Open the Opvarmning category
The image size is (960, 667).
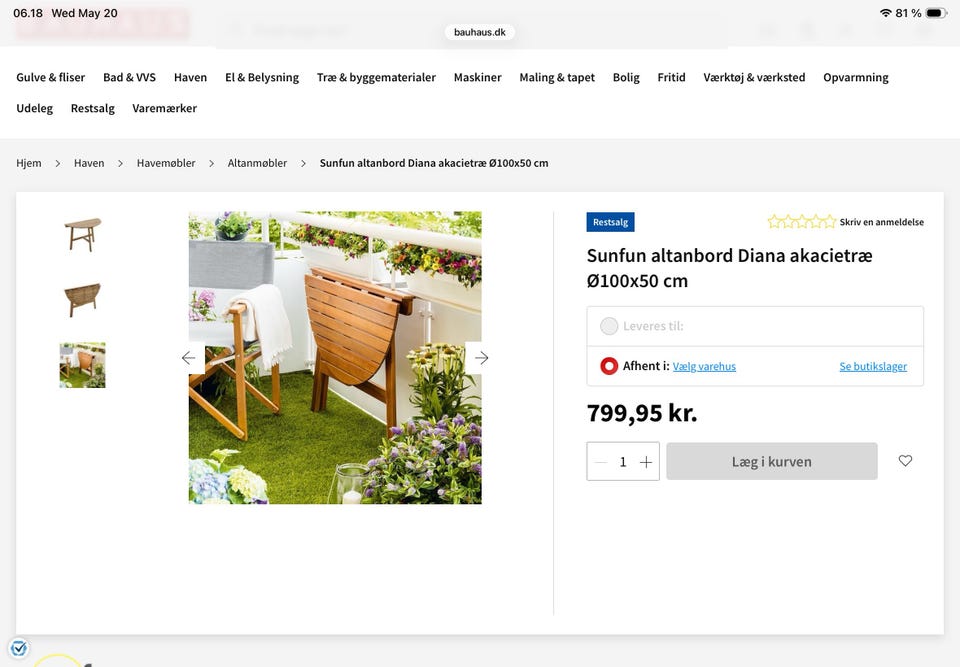855,77
